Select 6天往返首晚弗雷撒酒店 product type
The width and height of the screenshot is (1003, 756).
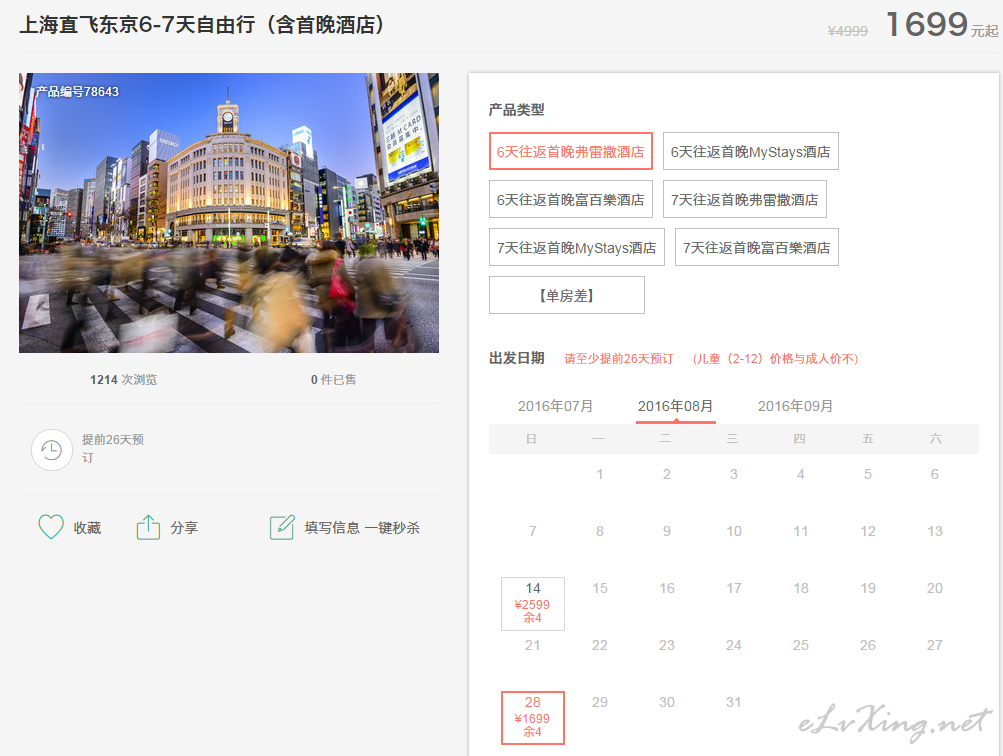point(571,151)
